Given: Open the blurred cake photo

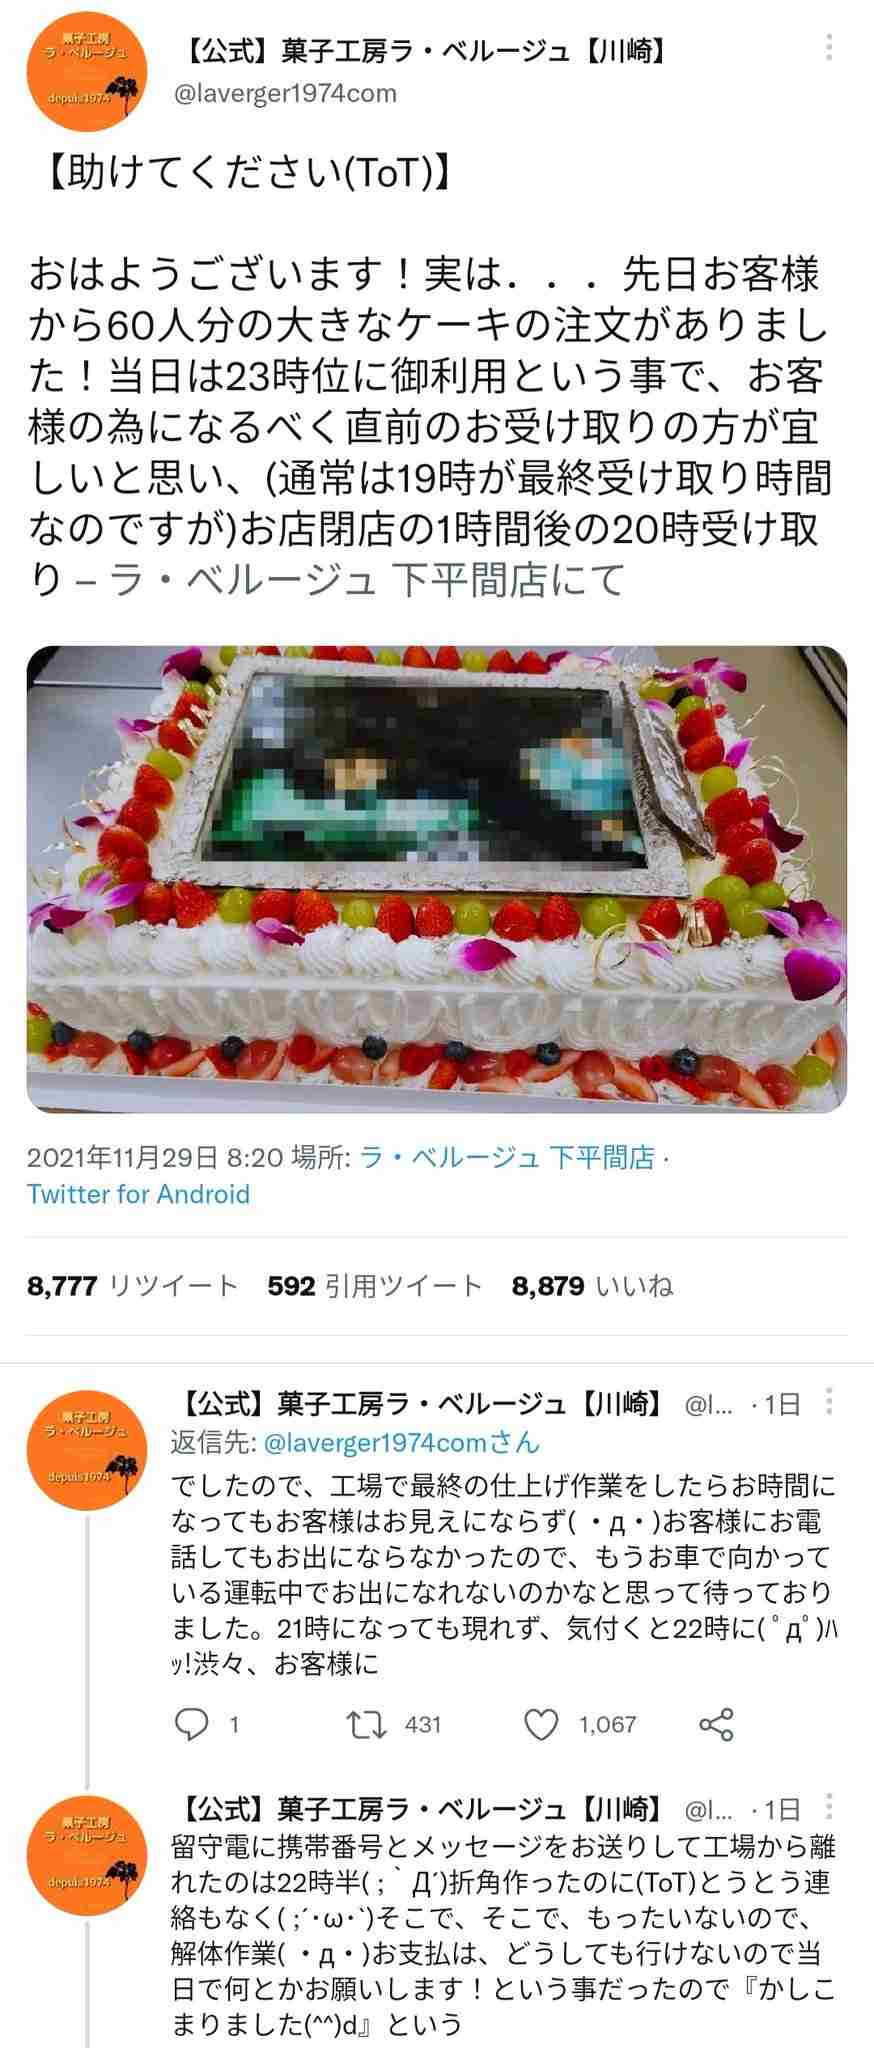Looking at the screenshot, I should tap(437, 879).
